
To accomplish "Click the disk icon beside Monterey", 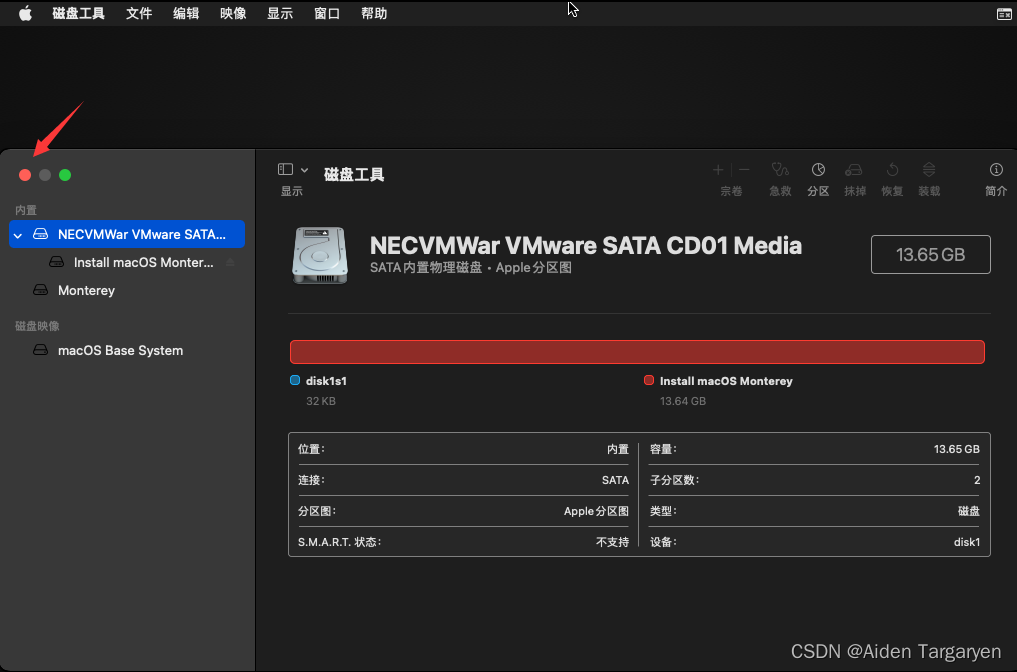I will 41,290.
